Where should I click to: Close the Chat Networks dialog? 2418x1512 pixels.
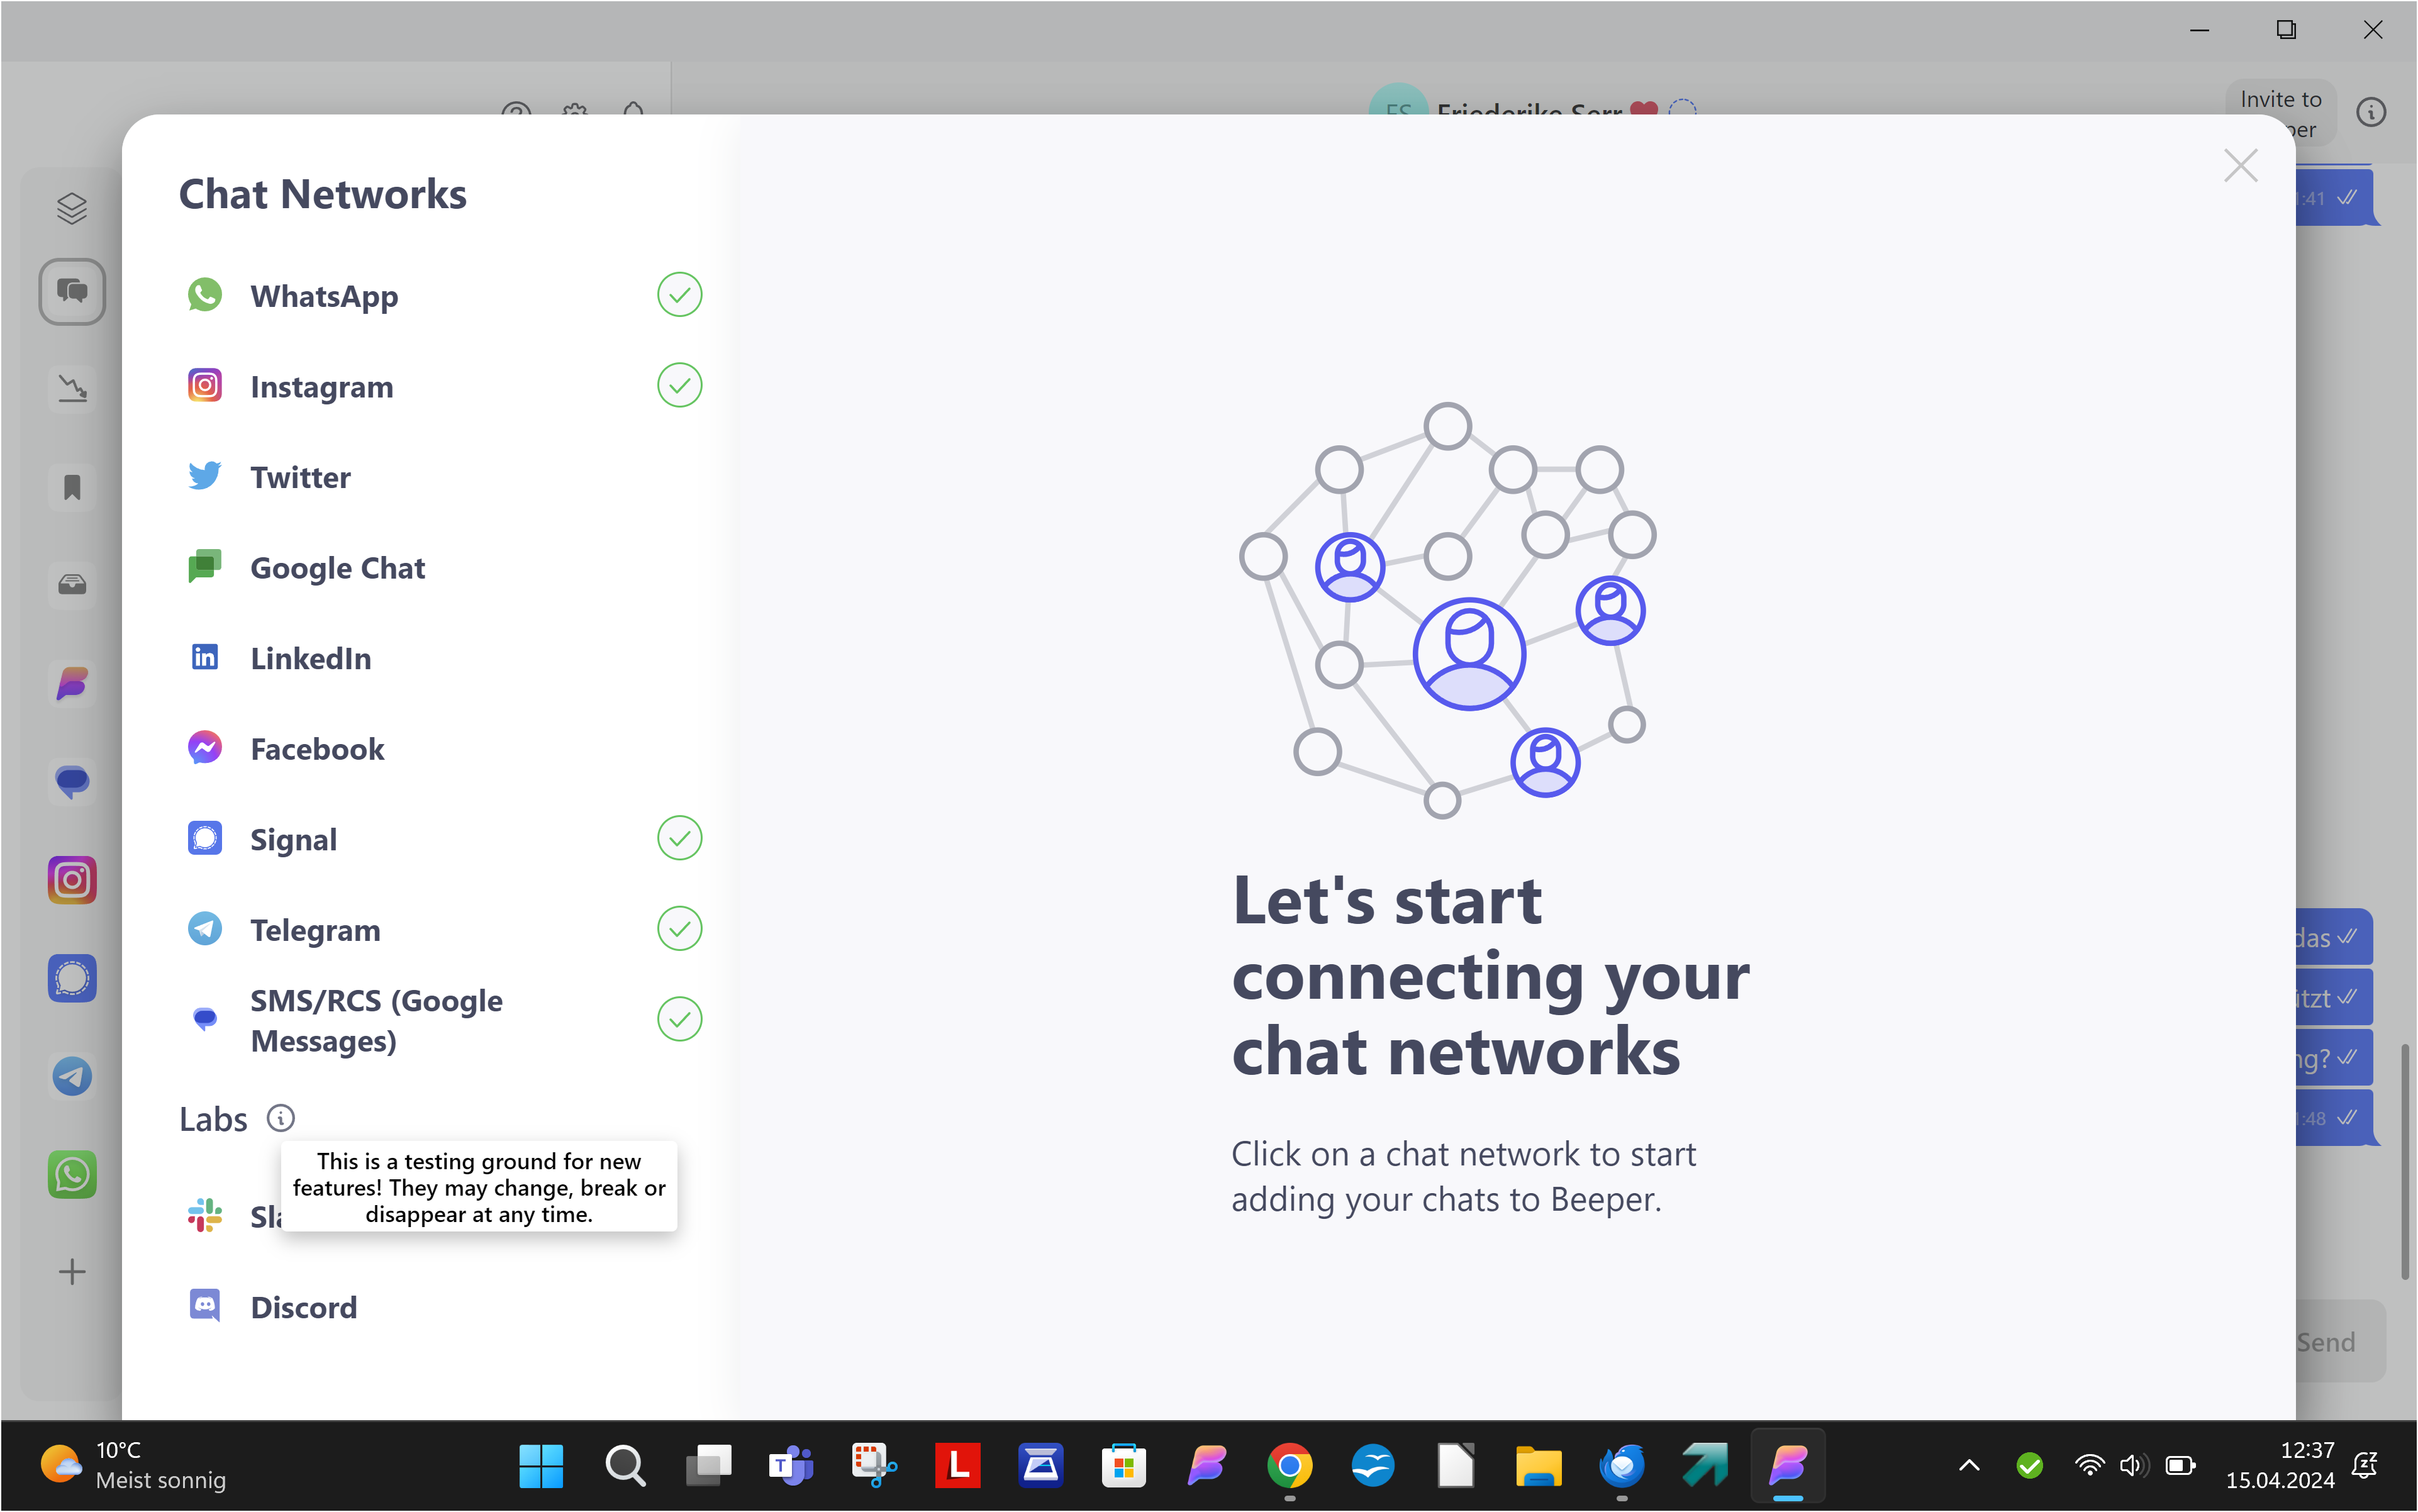2240,166
